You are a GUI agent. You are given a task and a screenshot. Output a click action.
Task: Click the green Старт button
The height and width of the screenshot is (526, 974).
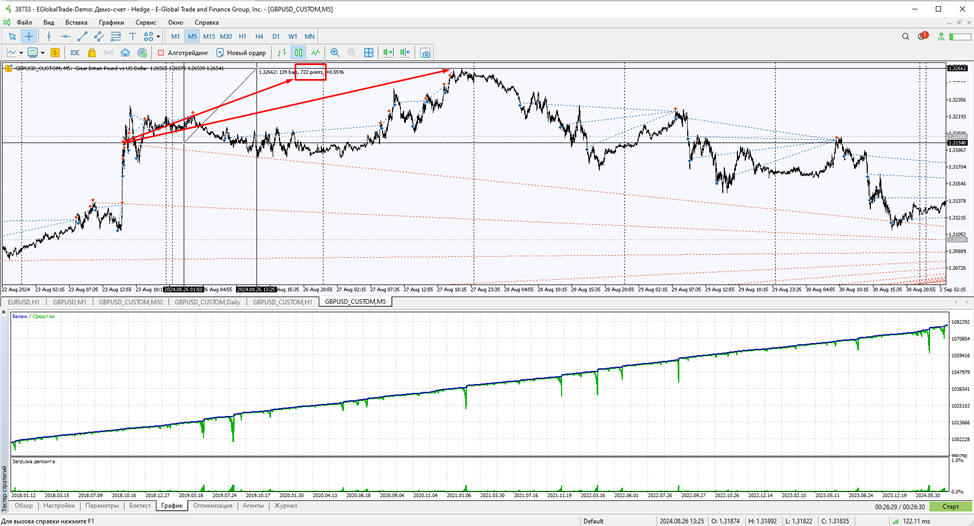pos(950,507)
